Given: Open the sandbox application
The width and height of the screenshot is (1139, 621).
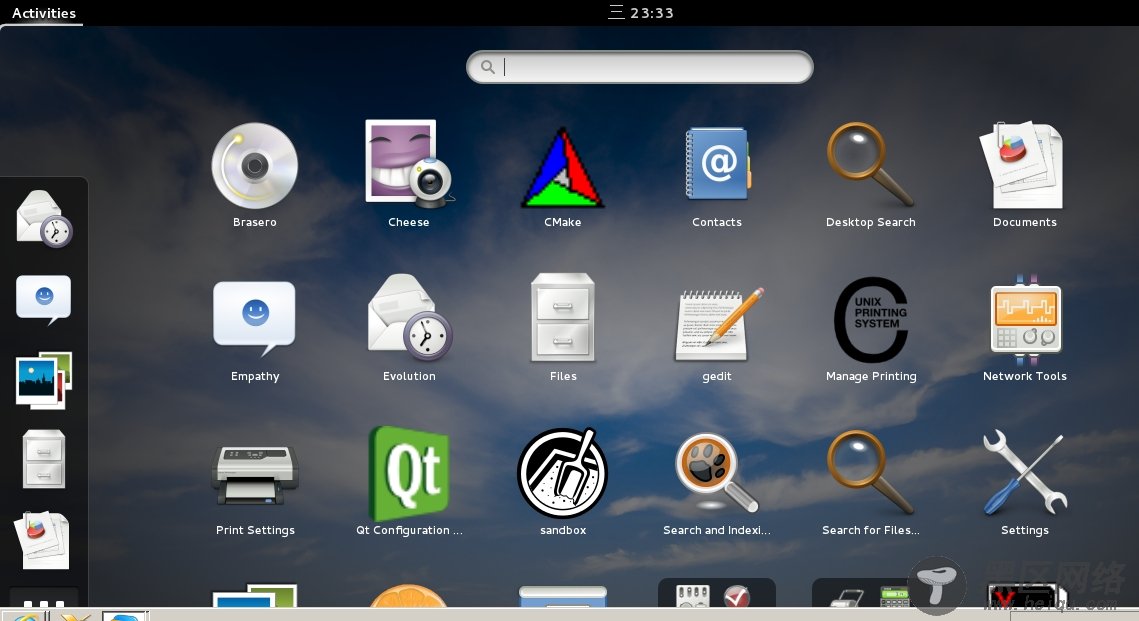Looking at the screenshot, I should pyautogui.click(x=562, y=473).
